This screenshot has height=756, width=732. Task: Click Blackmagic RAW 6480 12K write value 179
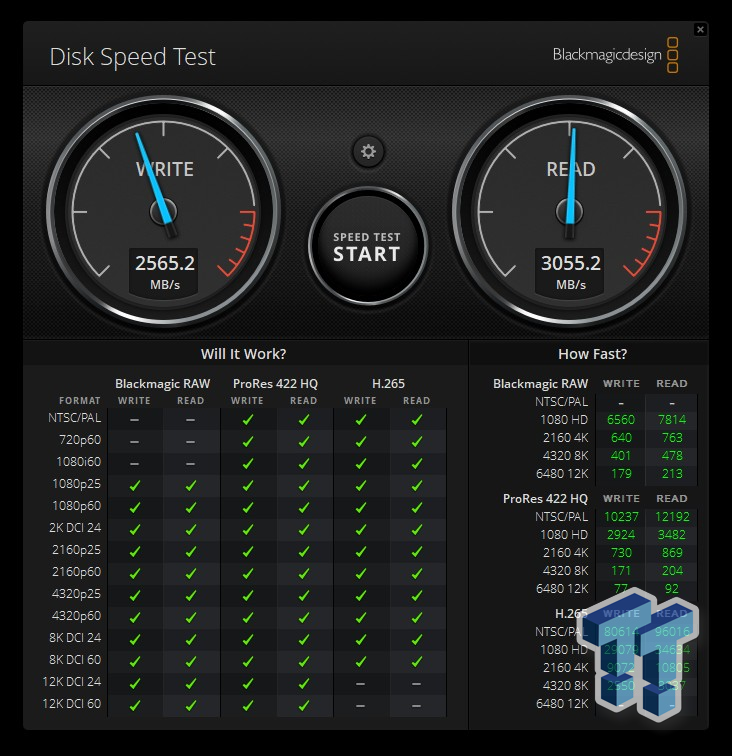621,473
